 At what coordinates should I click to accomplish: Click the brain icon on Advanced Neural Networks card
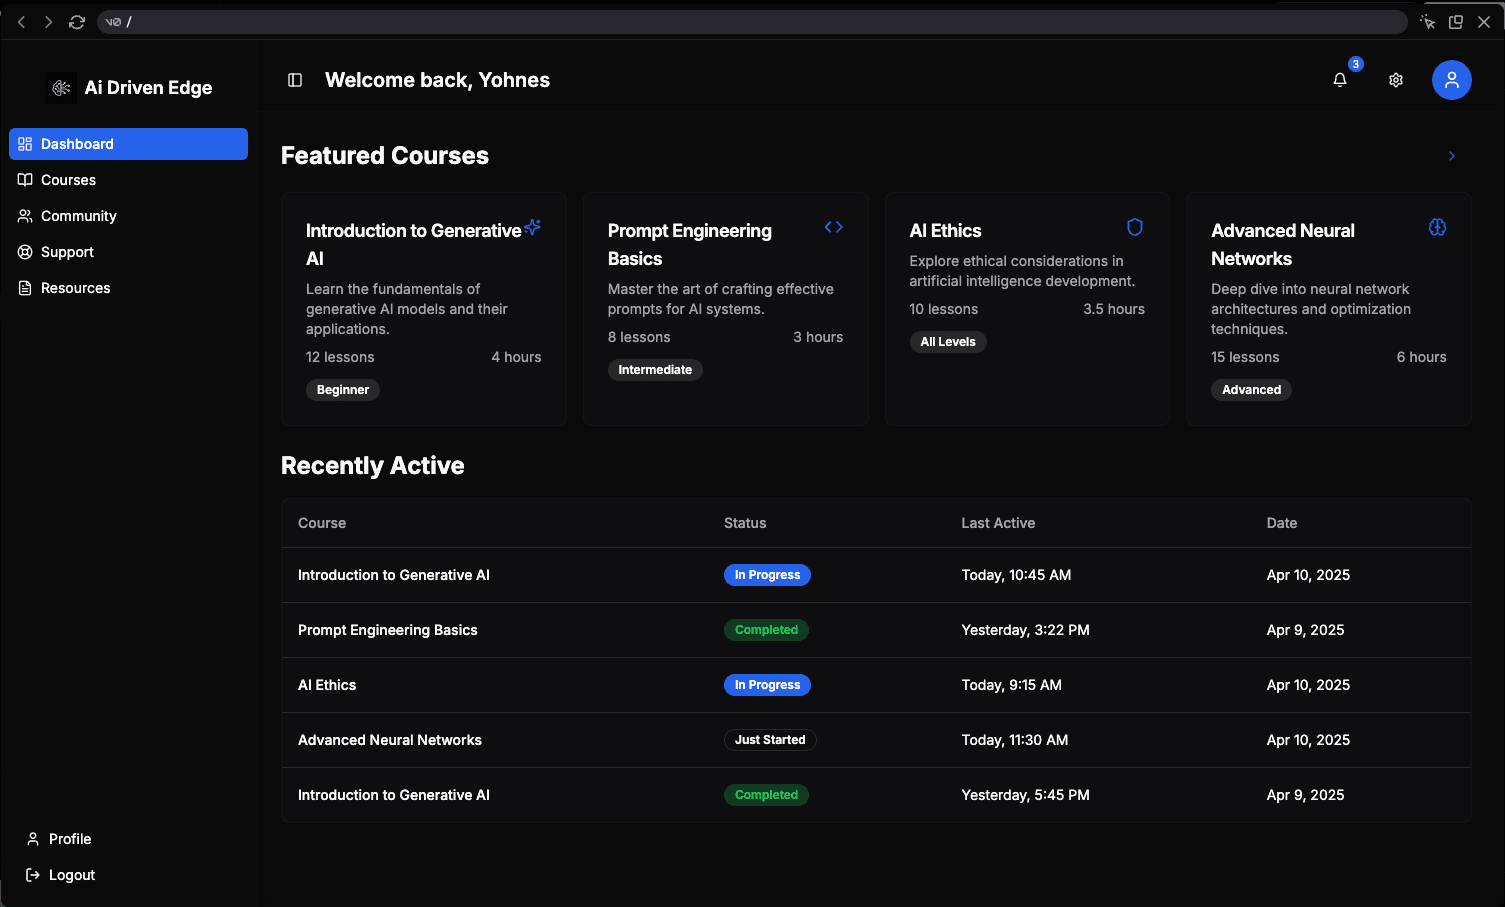point(1437,227)
